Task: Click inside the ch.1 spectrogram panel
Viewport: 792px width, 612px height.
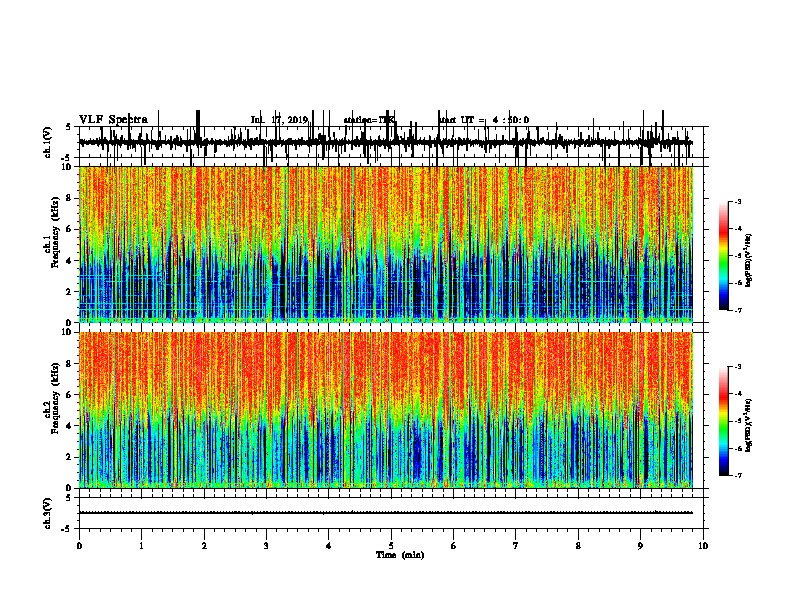Action: [x=385, y=244]
